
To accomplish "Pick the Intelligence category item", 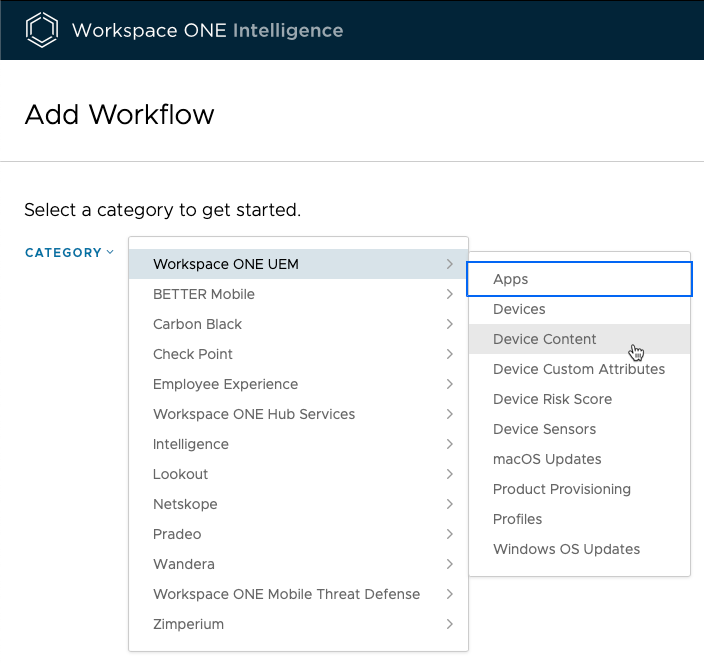I will point(191,444).
